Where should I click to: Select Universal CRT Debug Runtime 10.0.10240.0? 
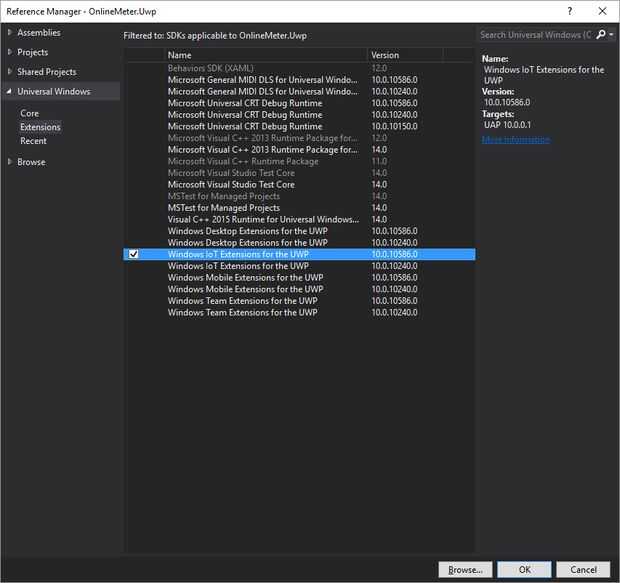(x=299, y=115)
